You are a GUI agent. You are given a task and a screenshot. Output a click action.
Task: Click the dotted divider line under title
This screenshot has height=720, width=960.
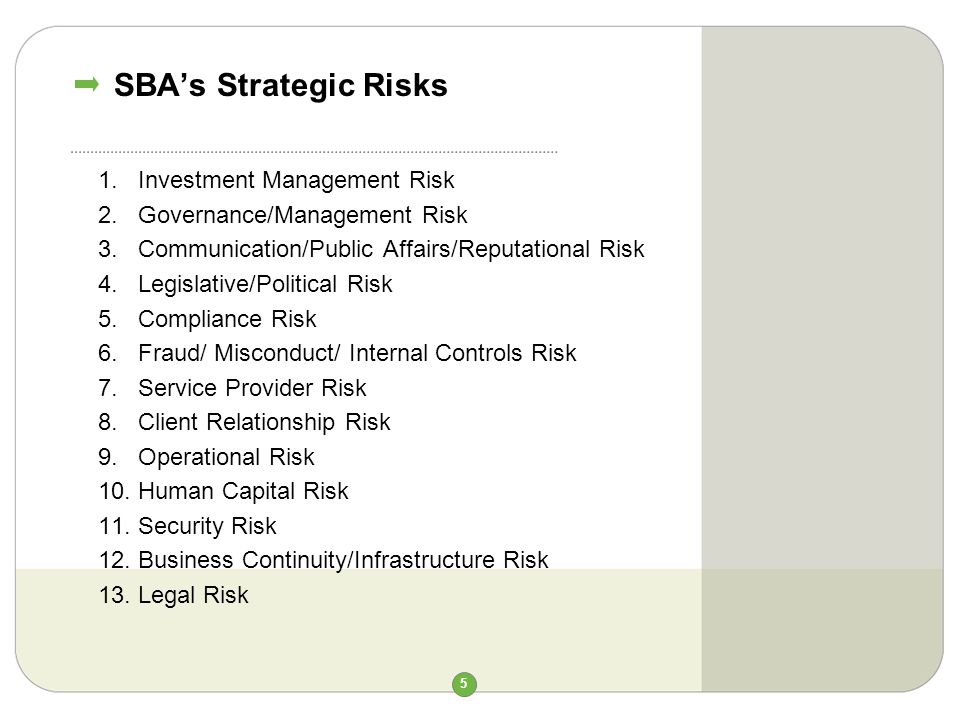pyautogui.click(x=314, y=152)
